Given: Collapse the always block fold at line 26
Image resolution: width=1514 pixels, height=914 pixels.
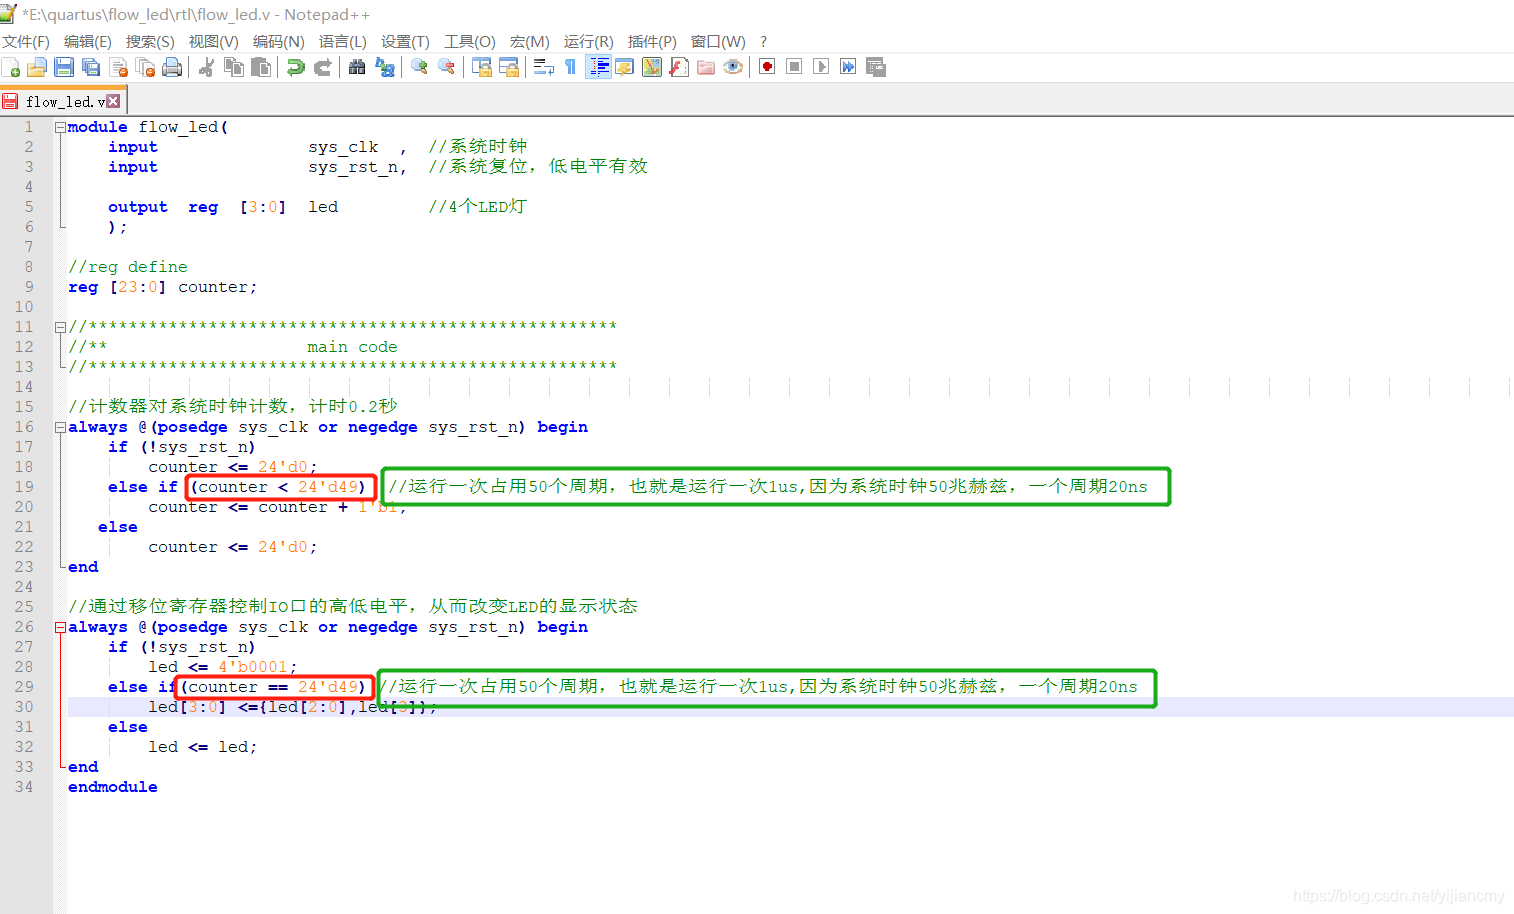Looking at the screenshot, I should click(x=60, y=627).
